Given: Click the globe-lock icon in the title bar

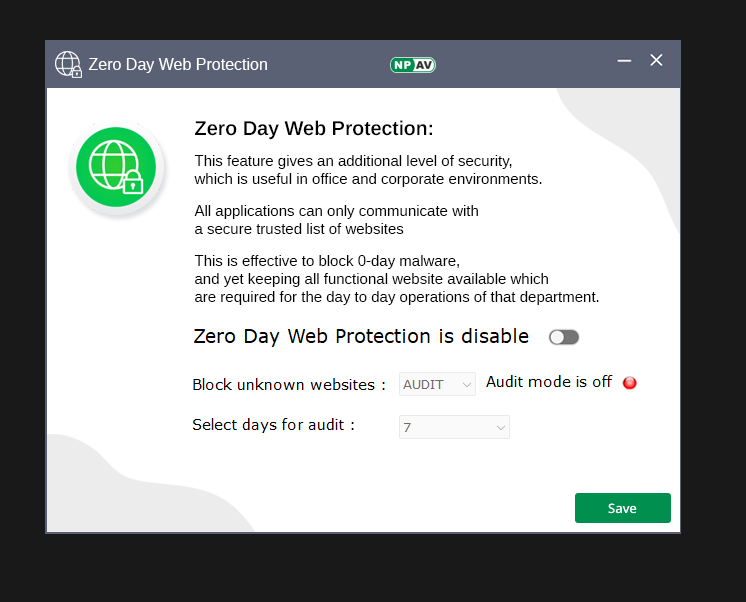Looking at the screenshot, I should [x=68, y=64].
